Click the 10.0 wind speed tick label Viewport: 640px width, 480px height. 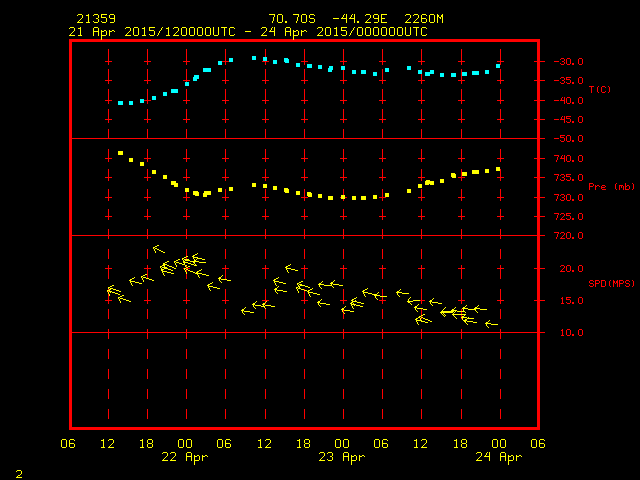point(571,333)
